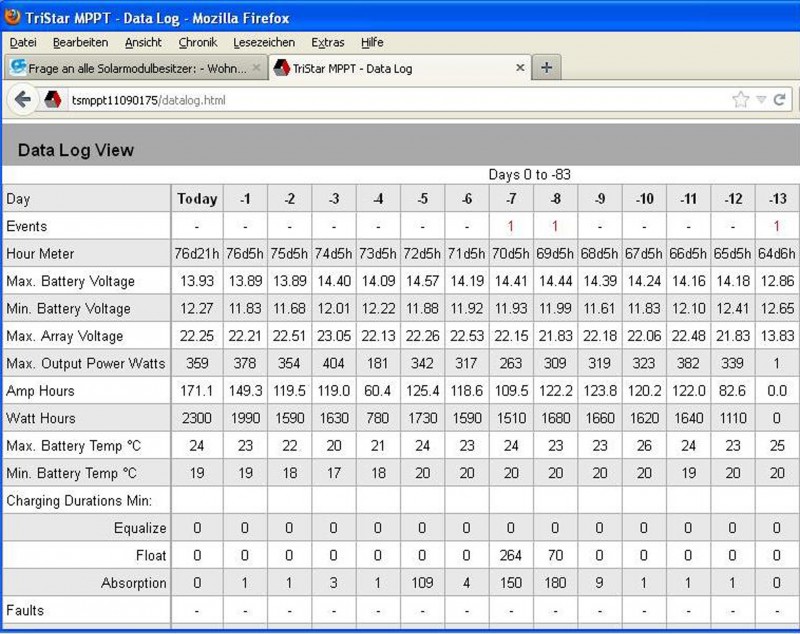Open a new tab with the plus button
Viewport: 800px width, 634px height.
(546, 68)
